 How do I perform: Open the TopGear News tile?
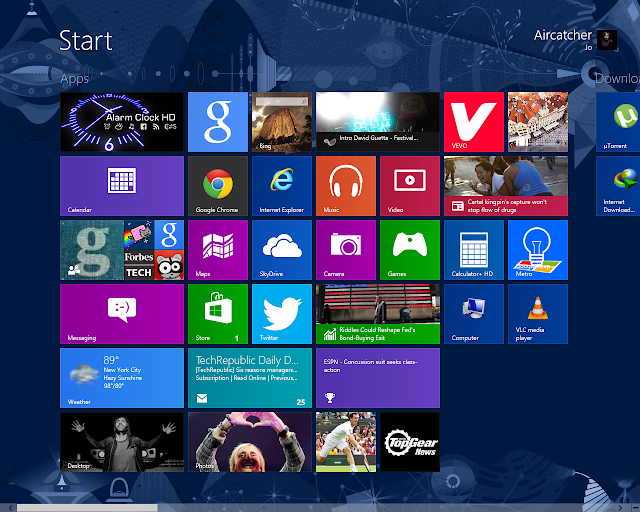tap(410, 442)
